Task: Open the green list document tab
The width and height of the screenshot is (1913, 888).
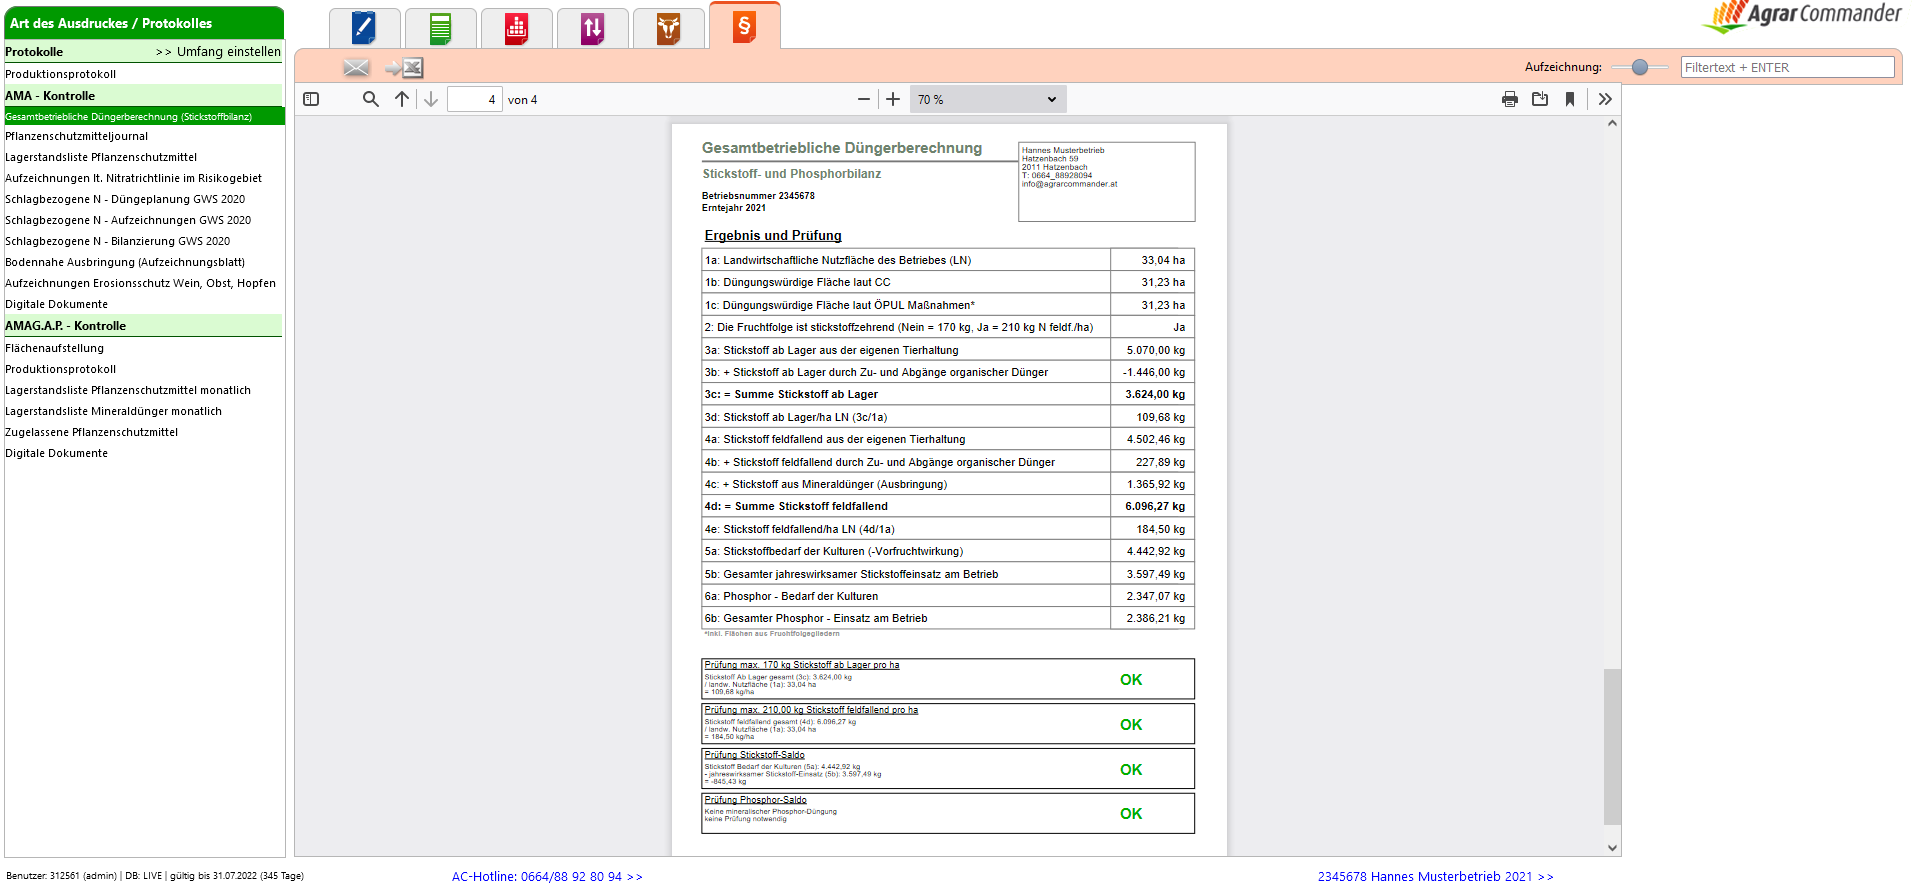Action: (440, 28)
